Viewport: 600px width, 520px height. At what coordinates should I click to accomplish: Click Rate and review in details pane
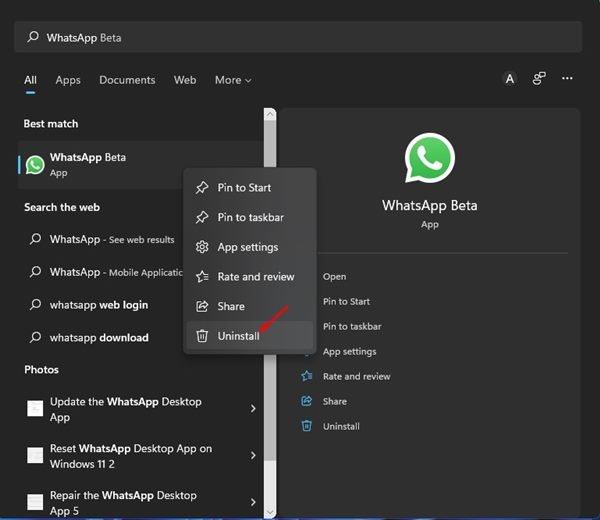357,377
